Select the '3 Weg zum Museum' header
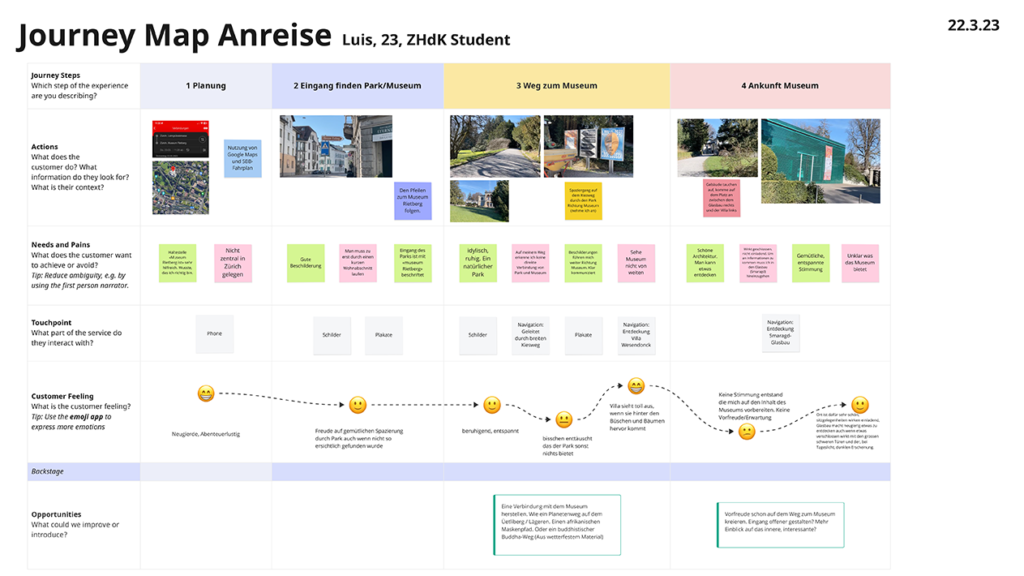The image size is (1024, 576). coord(555,86)
